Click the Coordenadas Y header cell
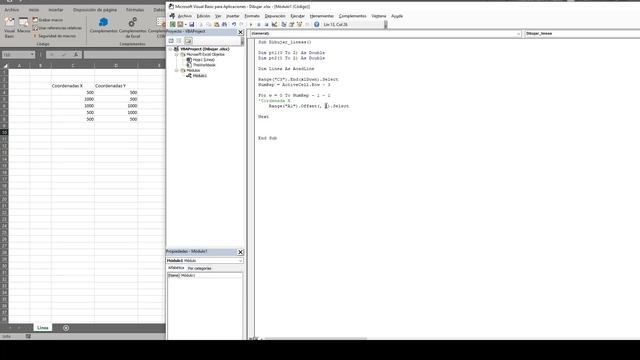The height and width of the screenshot is (360, 640). pos(116,86)
